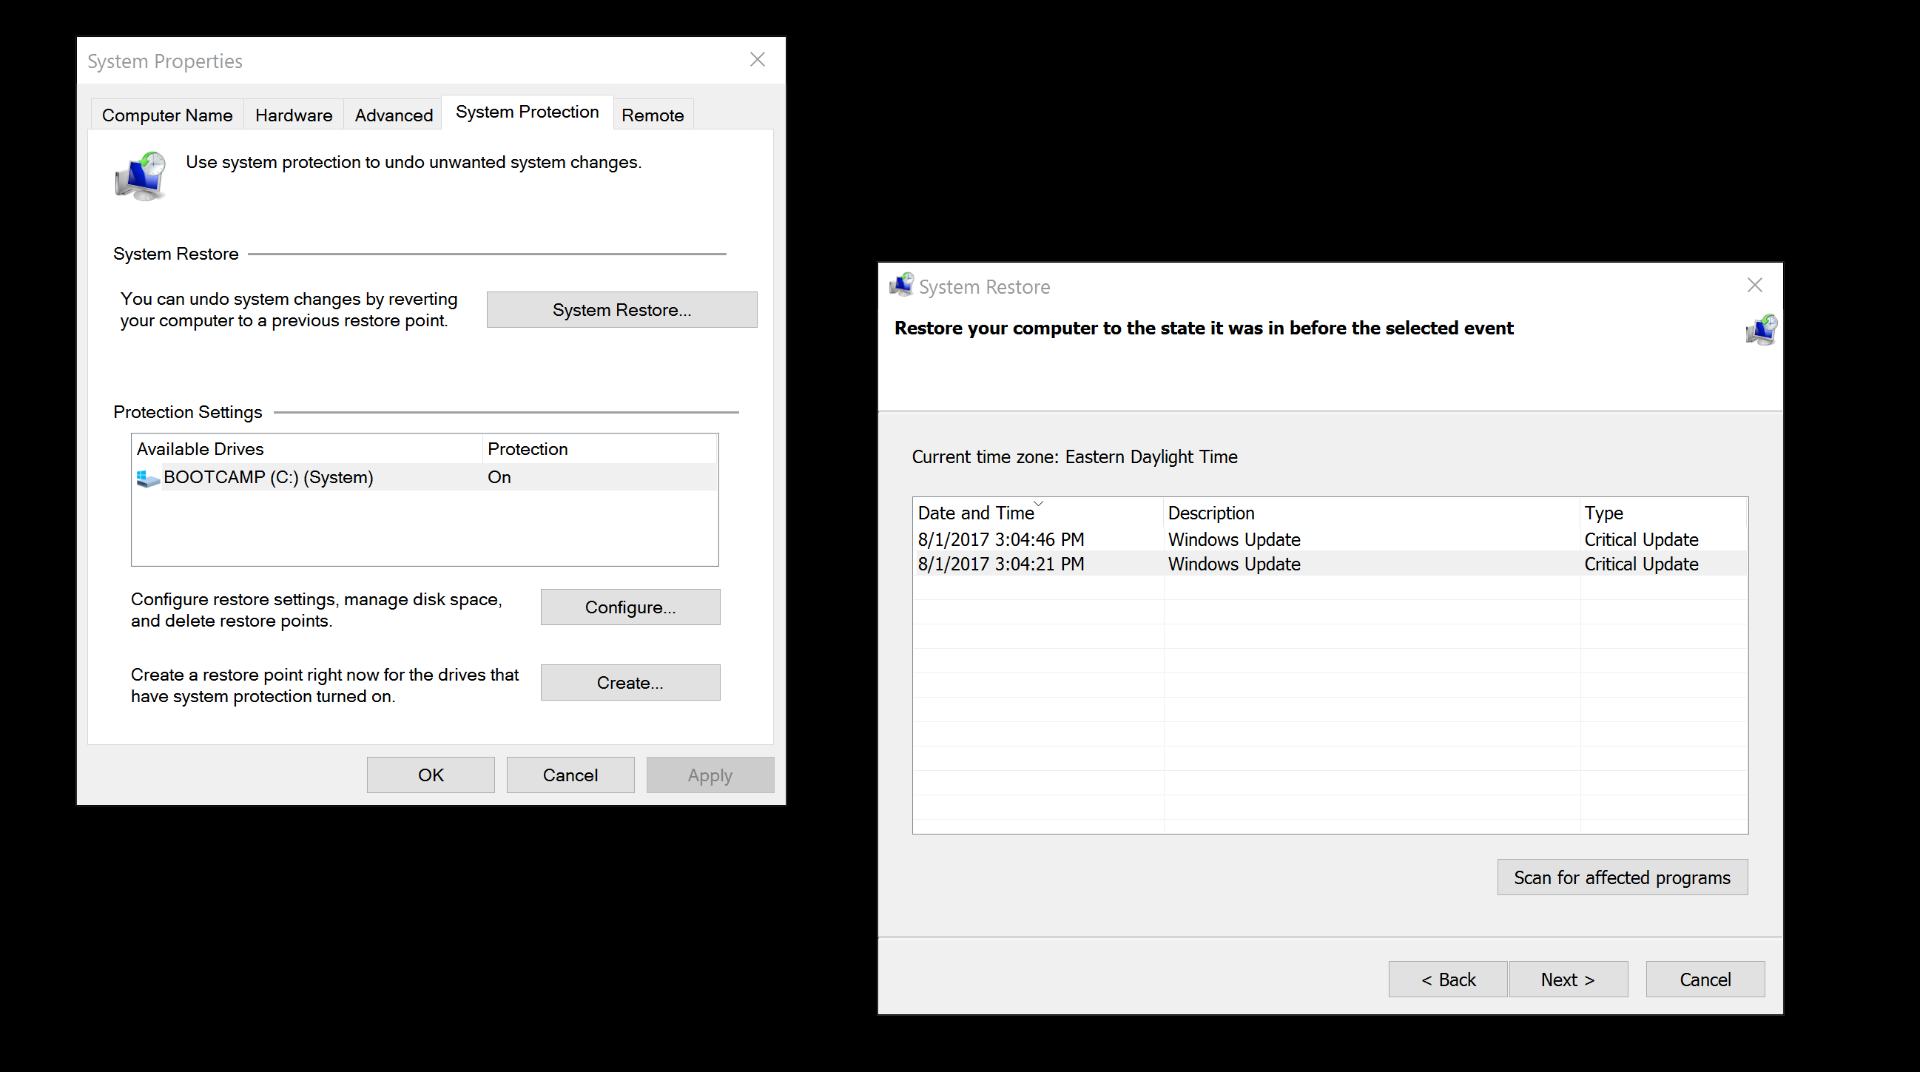This screenshot has height=1072, width=1920.
Task: Close the System Restore wizard window
Action: 1755,285
